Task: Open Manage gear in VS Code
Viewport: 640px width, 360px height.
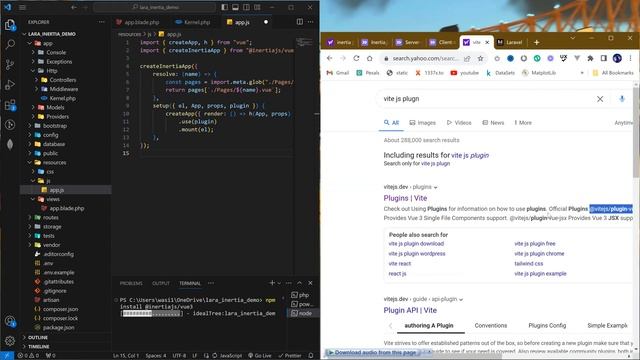Action: click(x=10, y=340)
